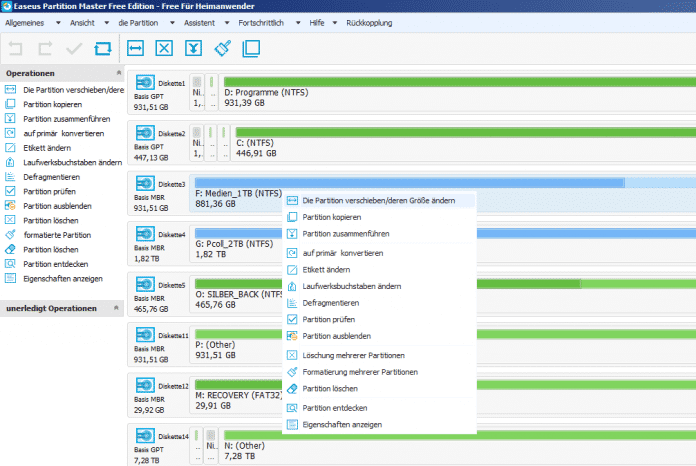Screen dimensions: 696x466
Task: Click the Diskette12 disk icon
Action: click(x=145, y=386)
